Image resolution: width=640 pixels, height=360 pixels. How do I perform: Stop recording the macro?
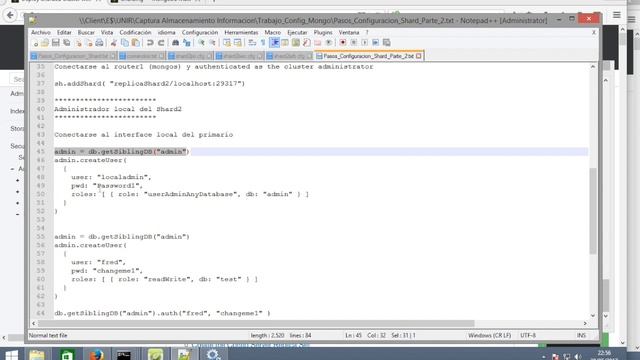(x=353, y=43)
